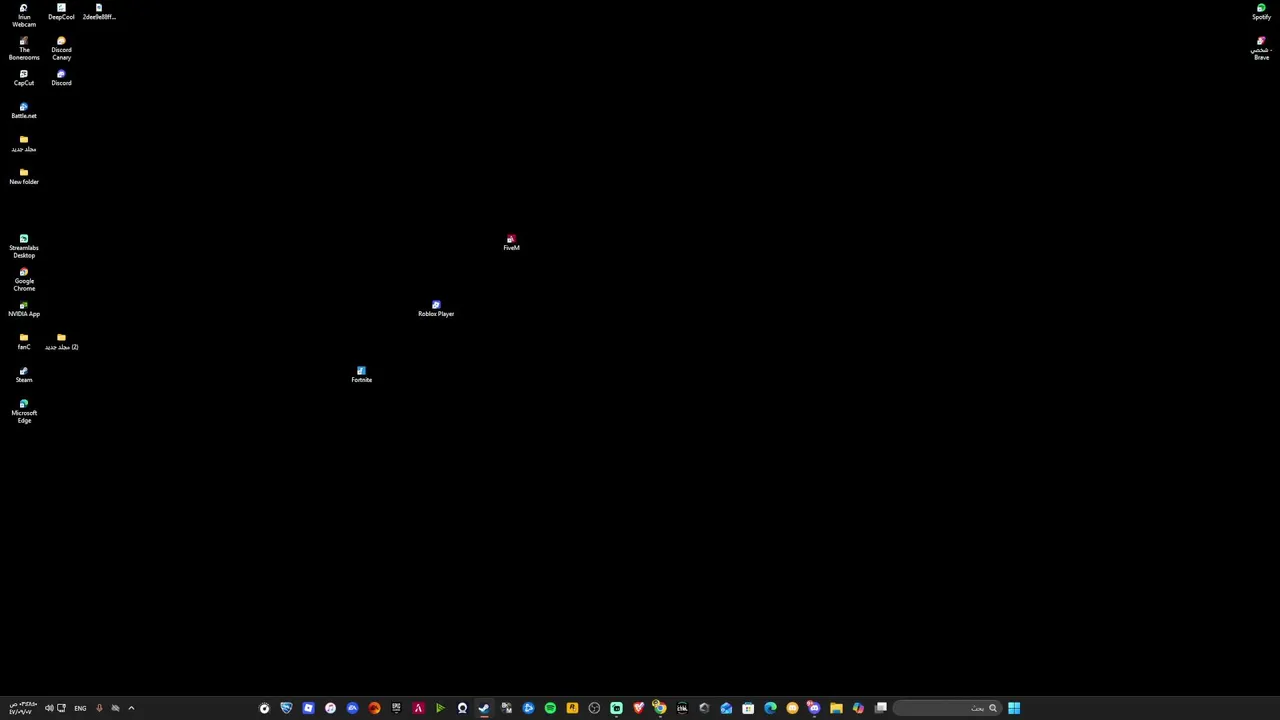1280x720 pixels.
Task: Open the Spotify desktop shortcut
Action: coord(1261,12)
